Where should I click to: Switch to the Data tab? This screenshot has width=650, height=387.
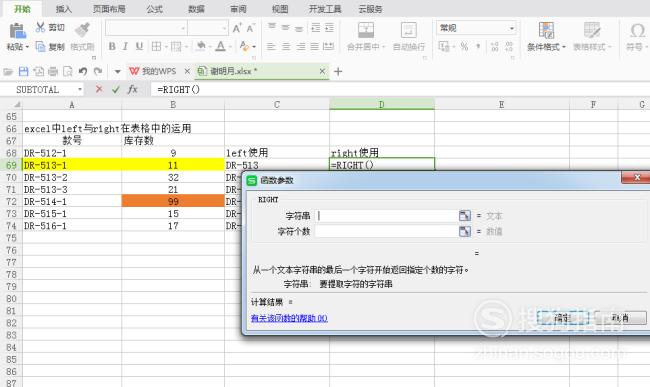coord(196,9)
